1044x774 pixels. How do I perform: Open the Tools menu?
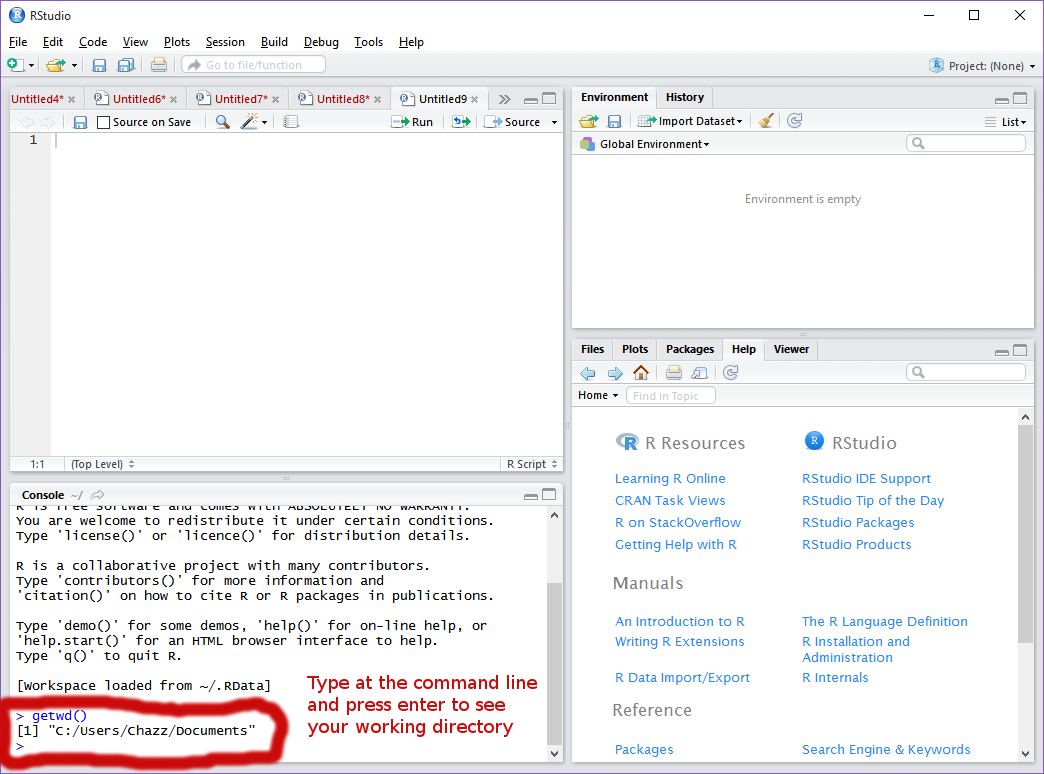click(368, 42)
